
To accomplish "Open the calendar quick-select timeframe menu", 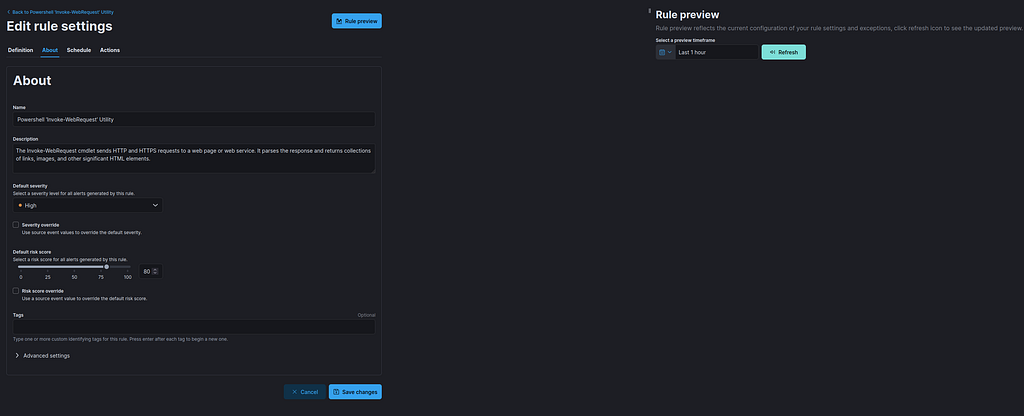I will [665, 52].
